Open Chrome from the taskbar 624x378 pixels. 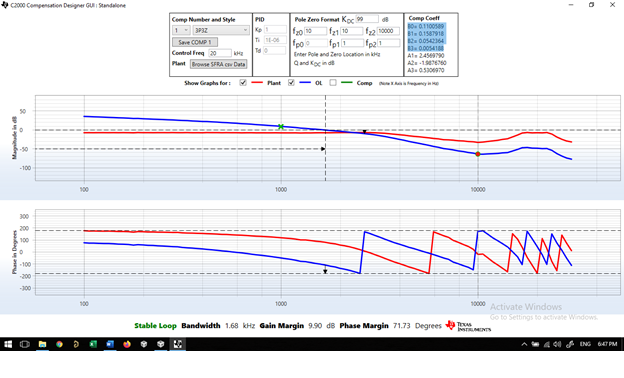[x=59, y=344]
